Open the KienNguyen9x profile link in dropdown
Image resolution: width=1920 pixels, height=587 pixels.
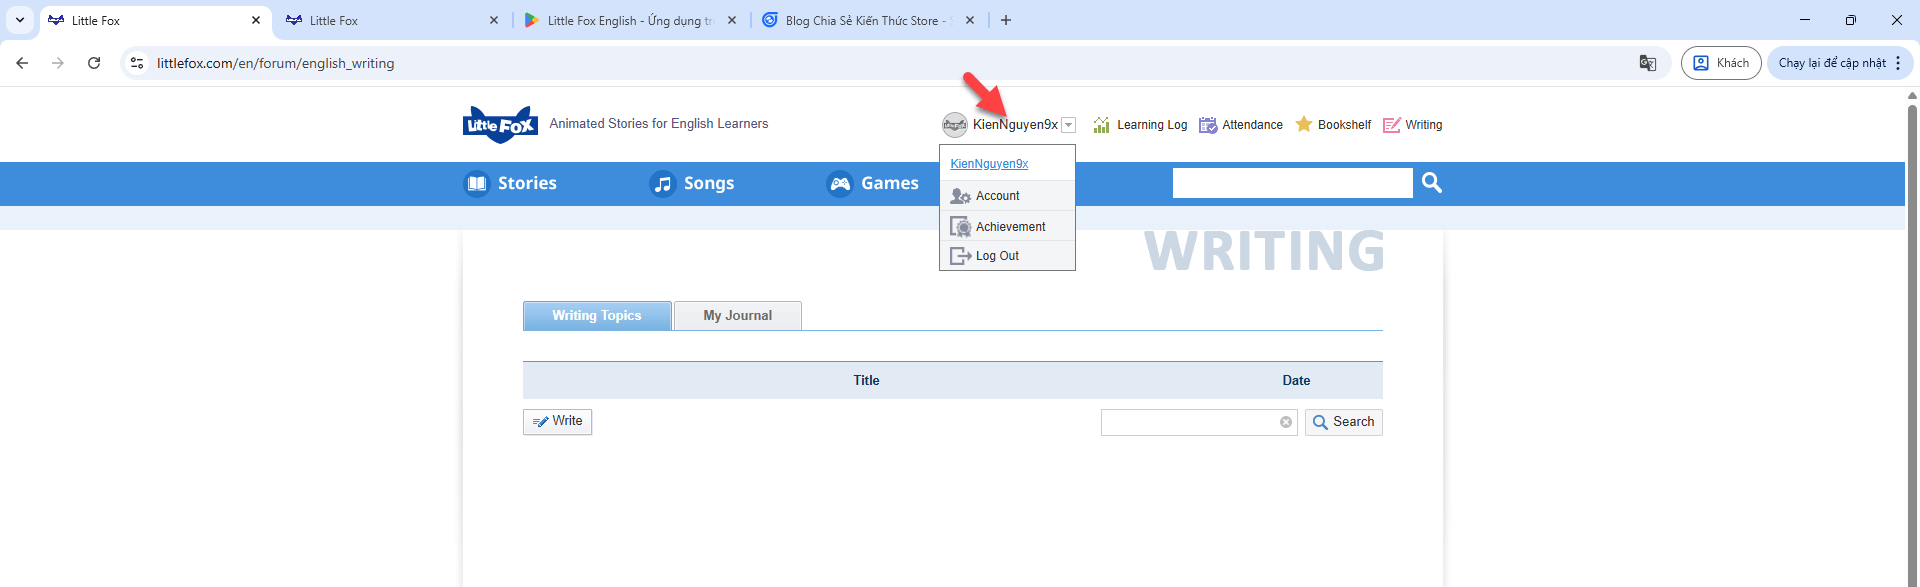(989, 164)
